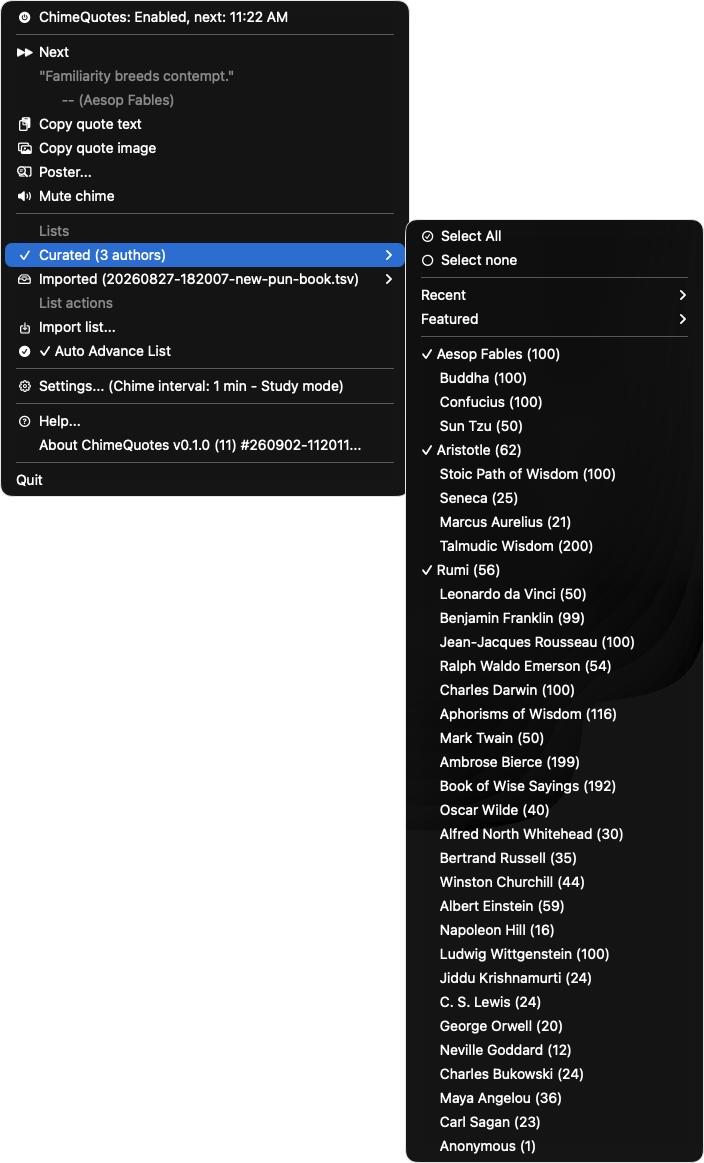Expand the Curated (3 authors) submenu arrow

tap(389, 255)
